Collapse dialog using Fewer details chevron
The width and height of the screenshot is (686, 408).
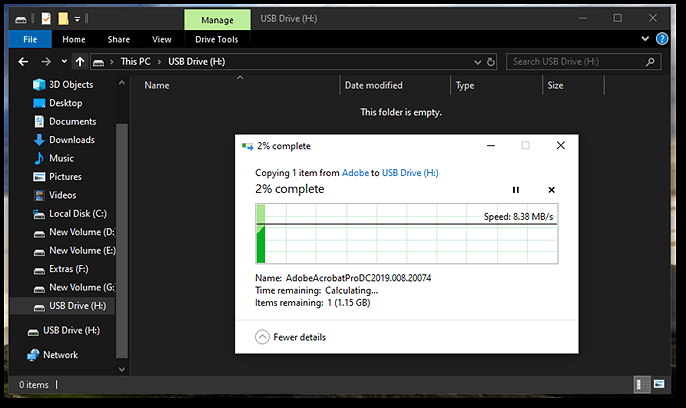click(x=263, y=337)
